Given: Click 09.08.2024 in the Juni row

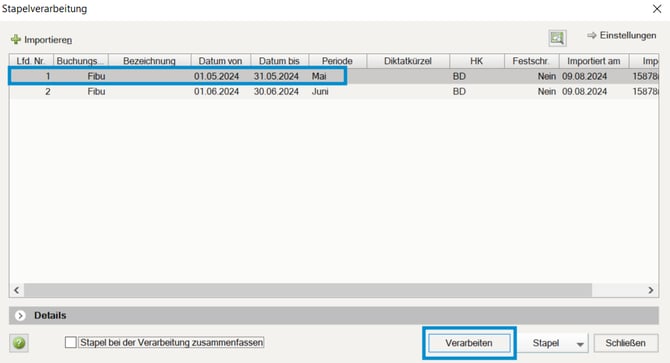Looking at the screenshot, I should point(585,92).
